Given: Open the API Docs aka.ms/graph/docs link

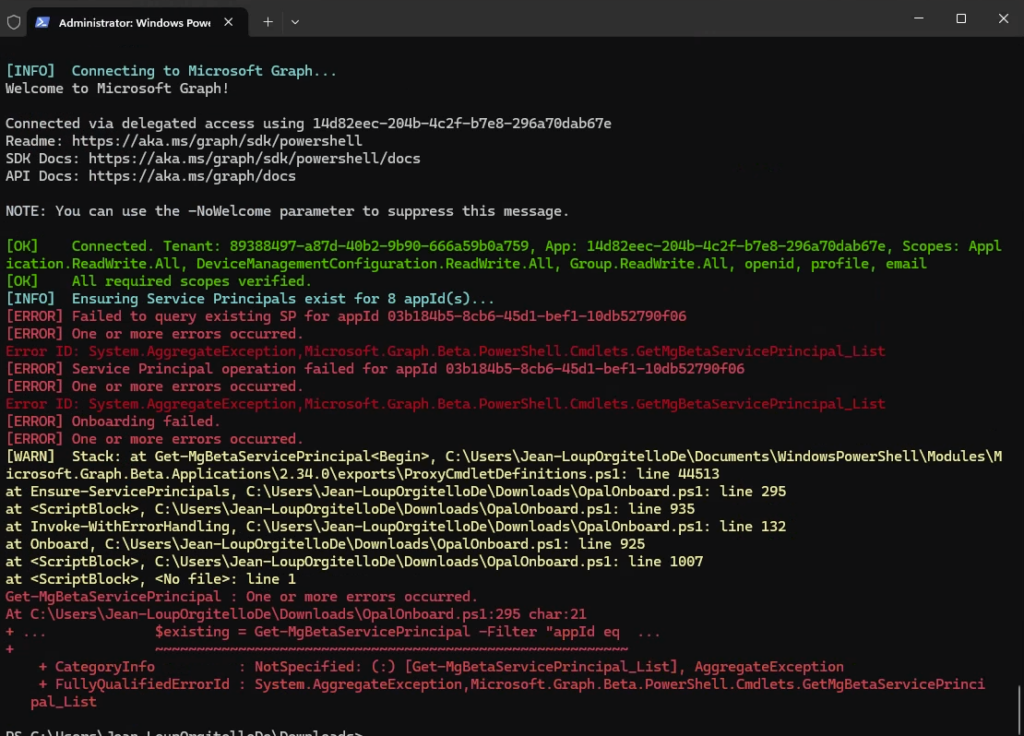Looking at the screenshot, I should pyautogui.click(x=192, y=176).
